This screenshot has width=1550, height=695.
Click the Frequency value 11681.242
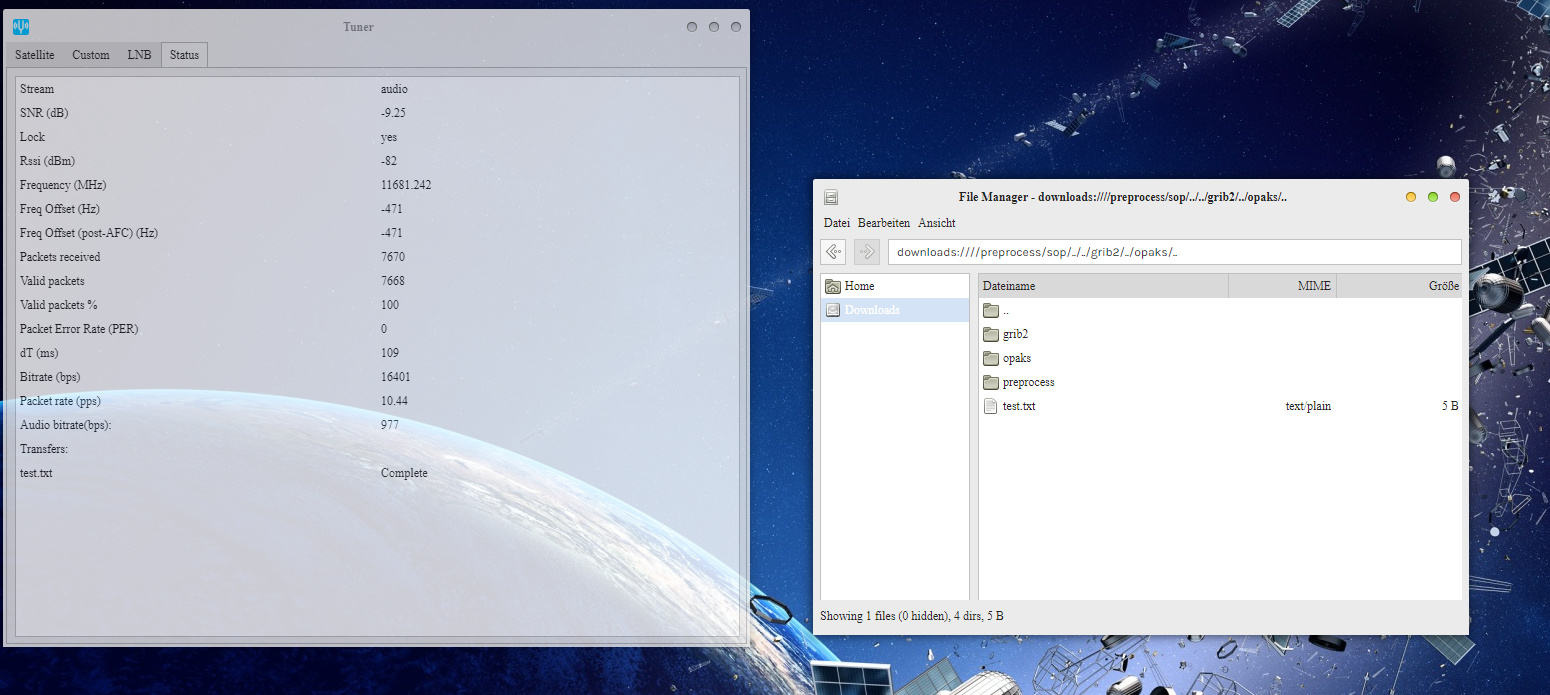click(x=406, y=185)
